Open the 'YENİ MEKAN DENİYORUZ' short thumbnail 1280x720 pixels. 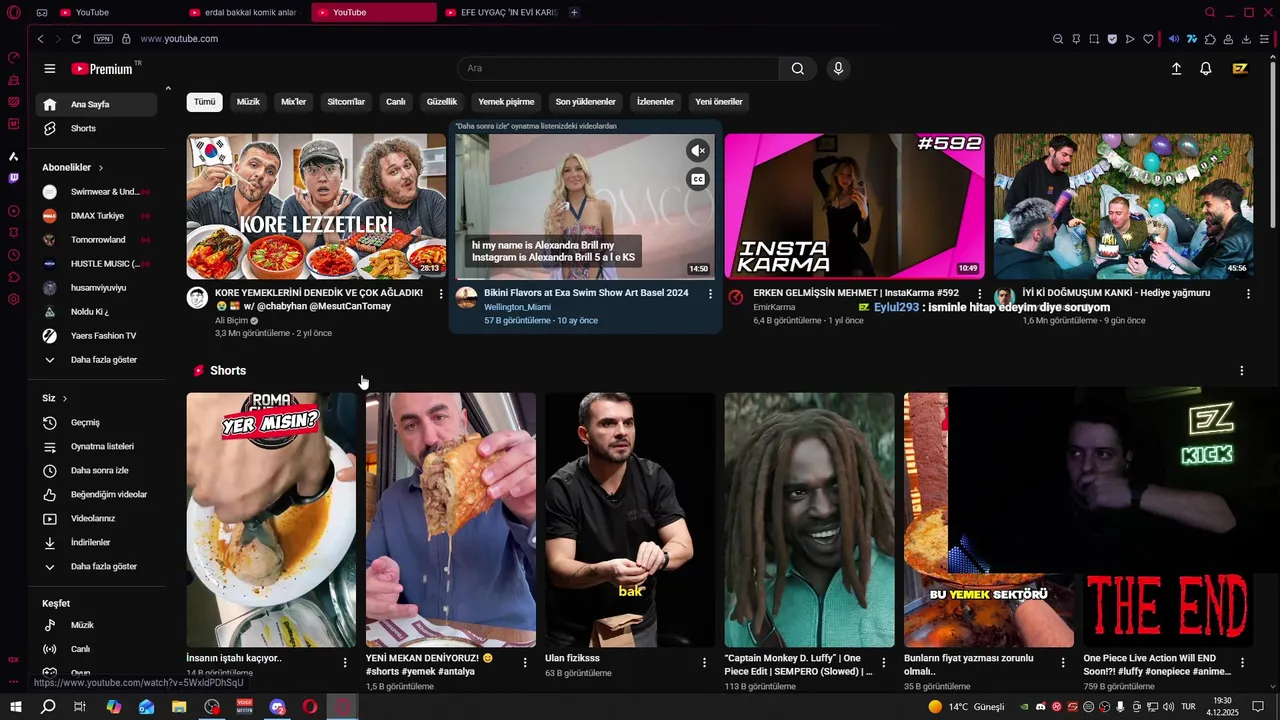[450, 520]
